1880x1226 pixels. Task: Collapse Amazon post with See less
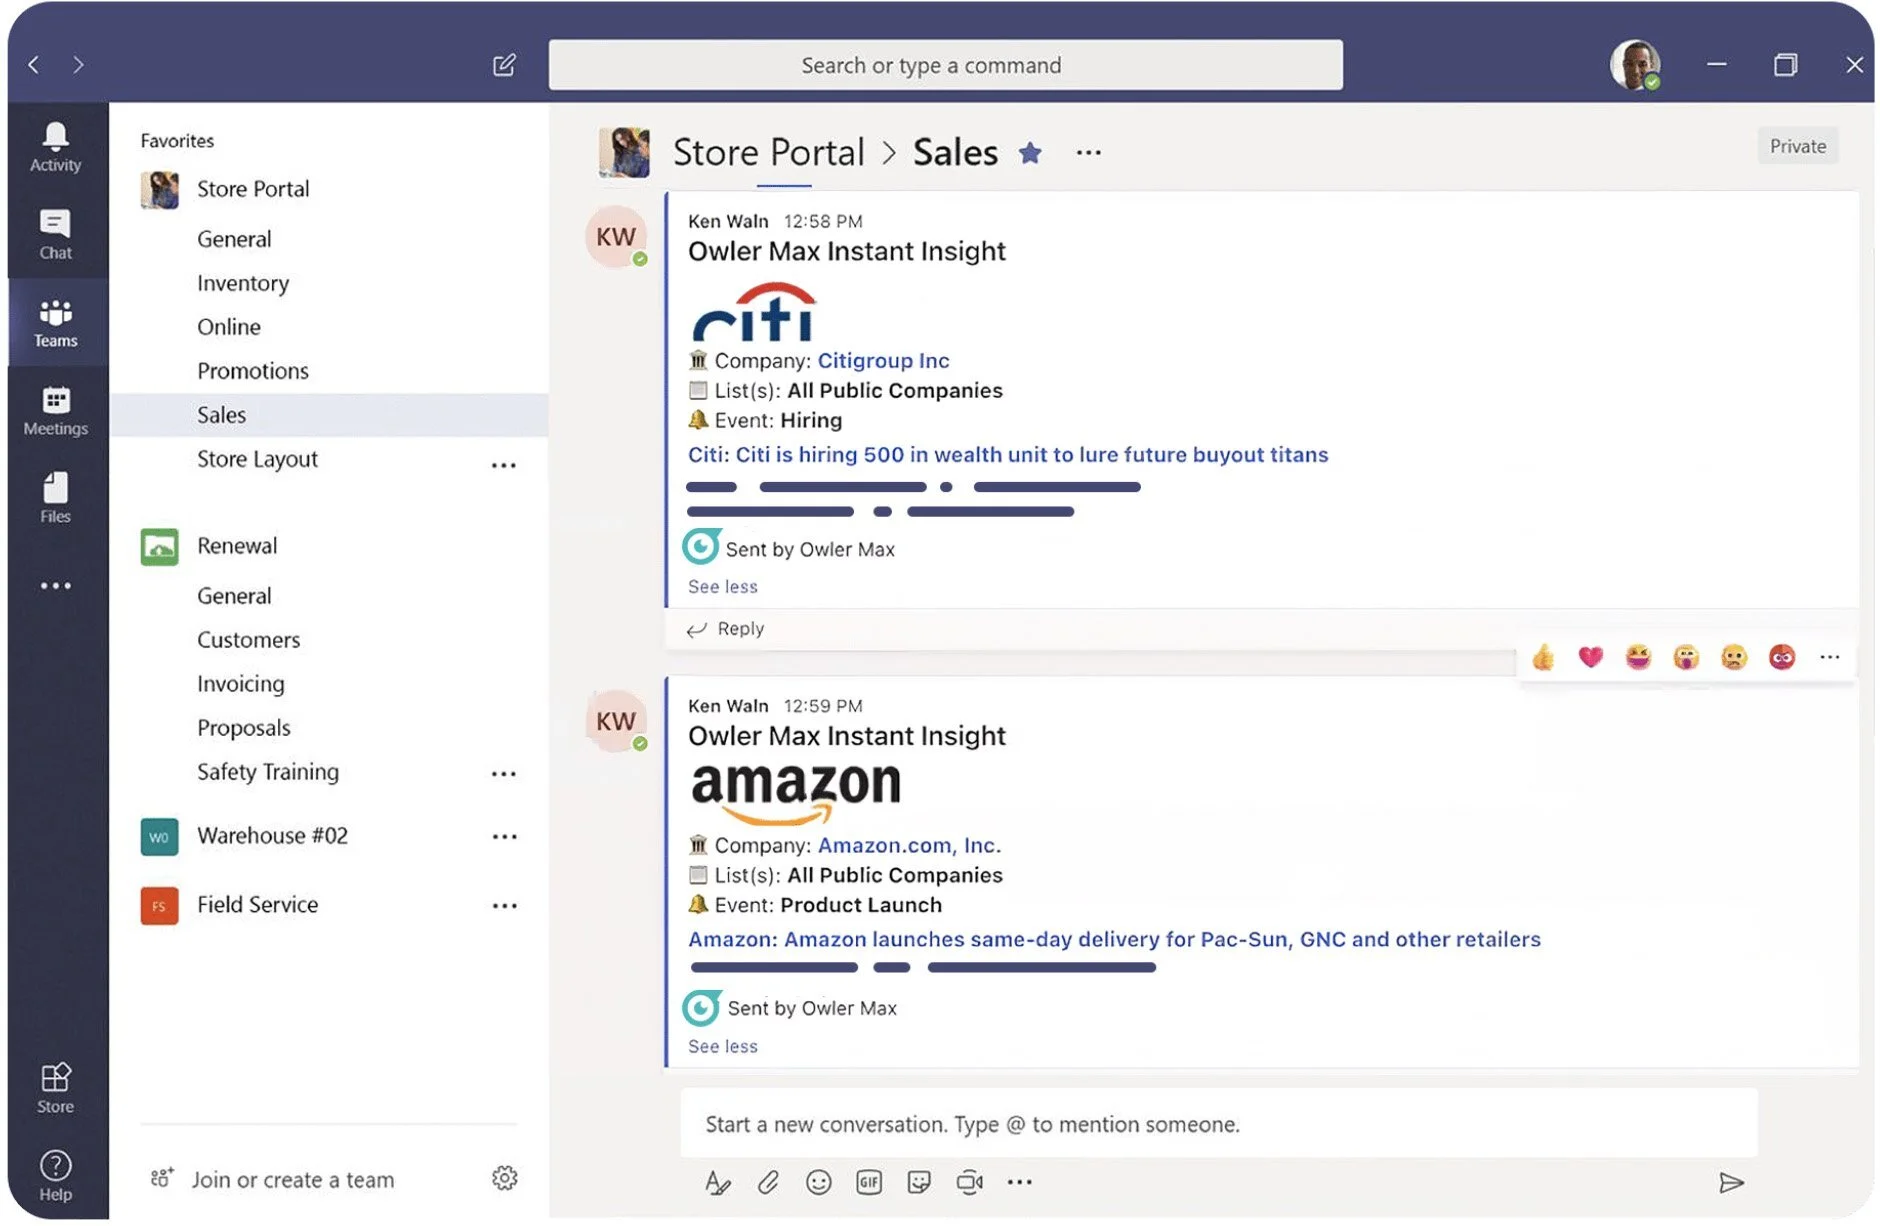722,1047
